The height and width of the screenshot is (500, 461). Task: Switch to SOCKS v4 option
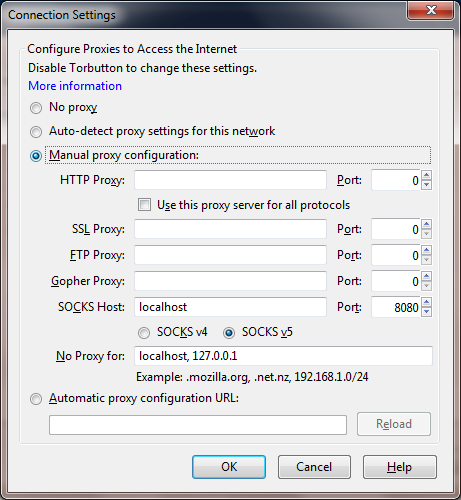click(144, 333)
